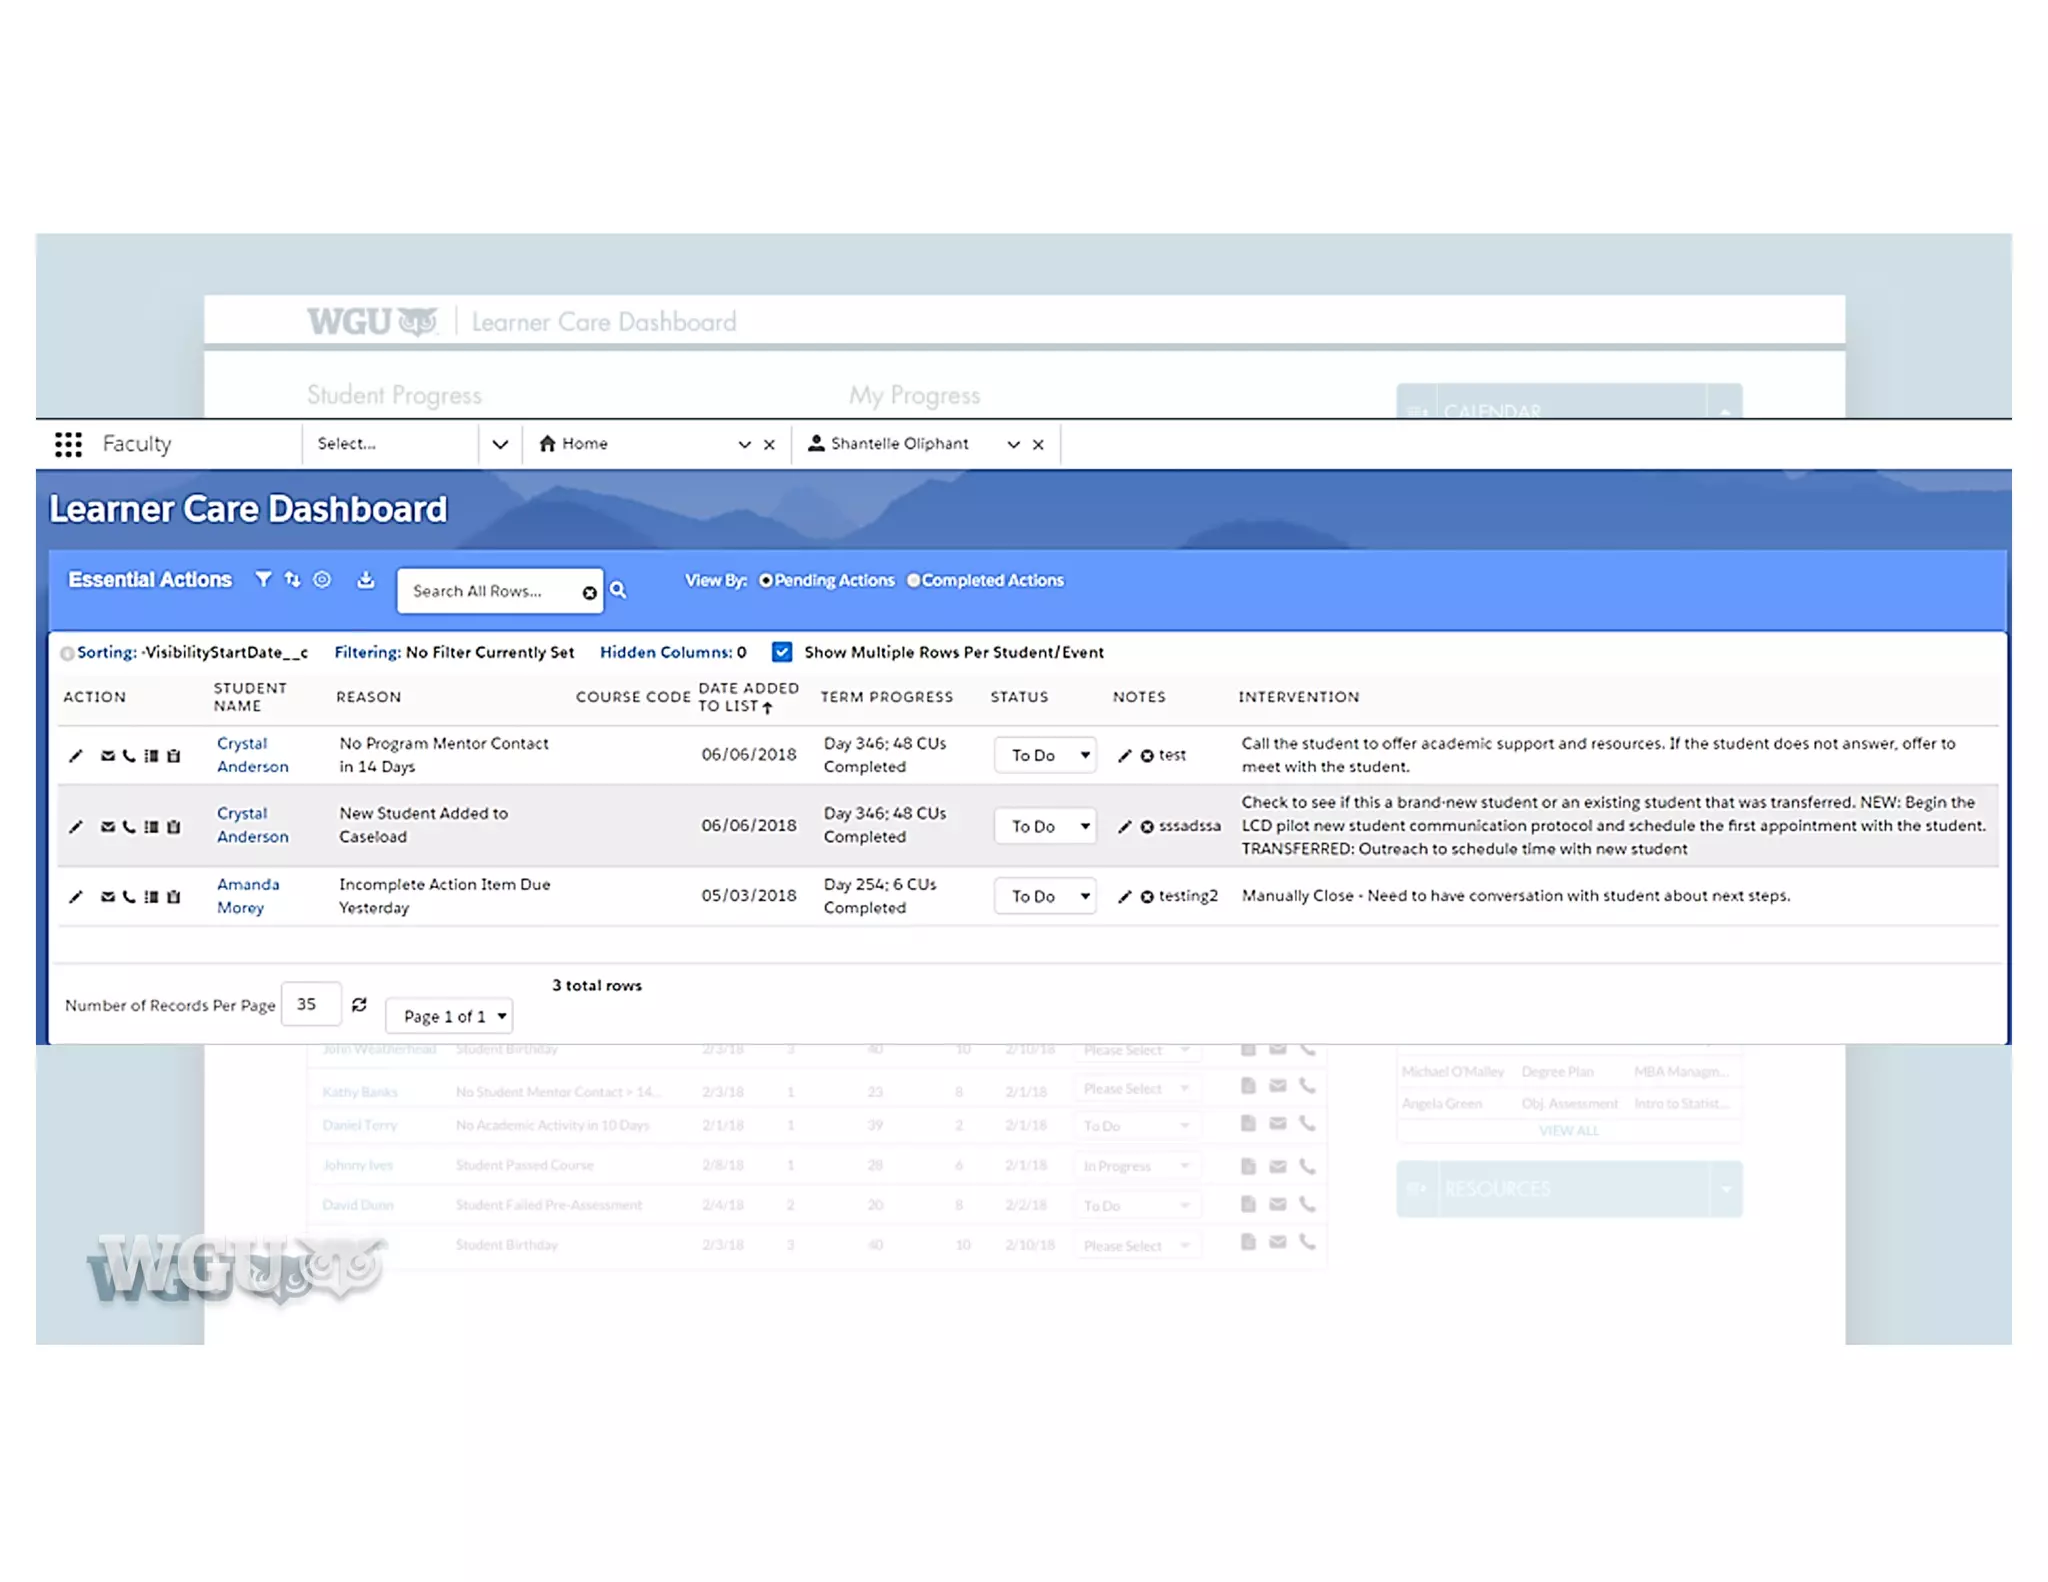The width and height of the screenshot is (2048, 1582).
Task: Click the sort arrows icon beside filter
Action: point(292,579)
